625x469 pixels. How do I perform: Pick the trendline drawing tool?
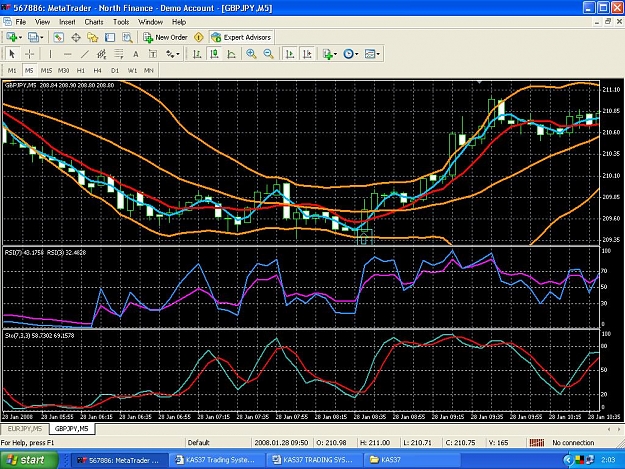point(85,54)
